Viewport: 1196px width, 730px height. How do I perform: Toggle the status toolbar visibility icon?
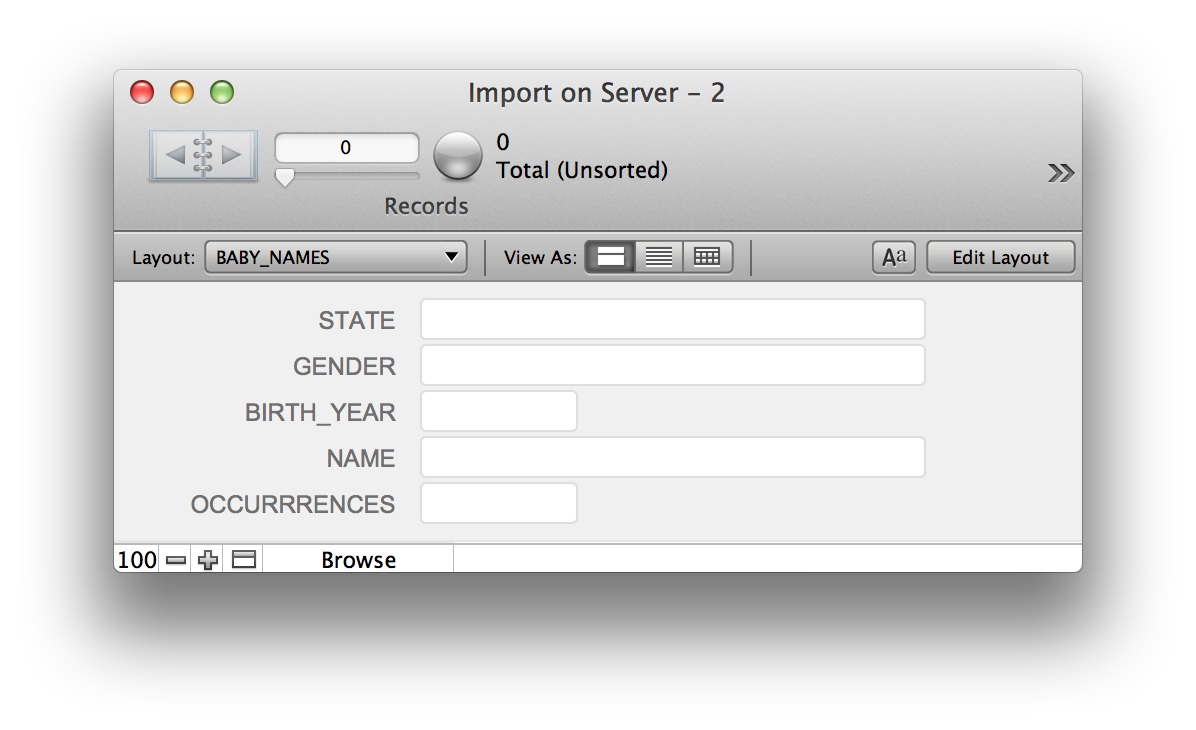coord(244,560)
